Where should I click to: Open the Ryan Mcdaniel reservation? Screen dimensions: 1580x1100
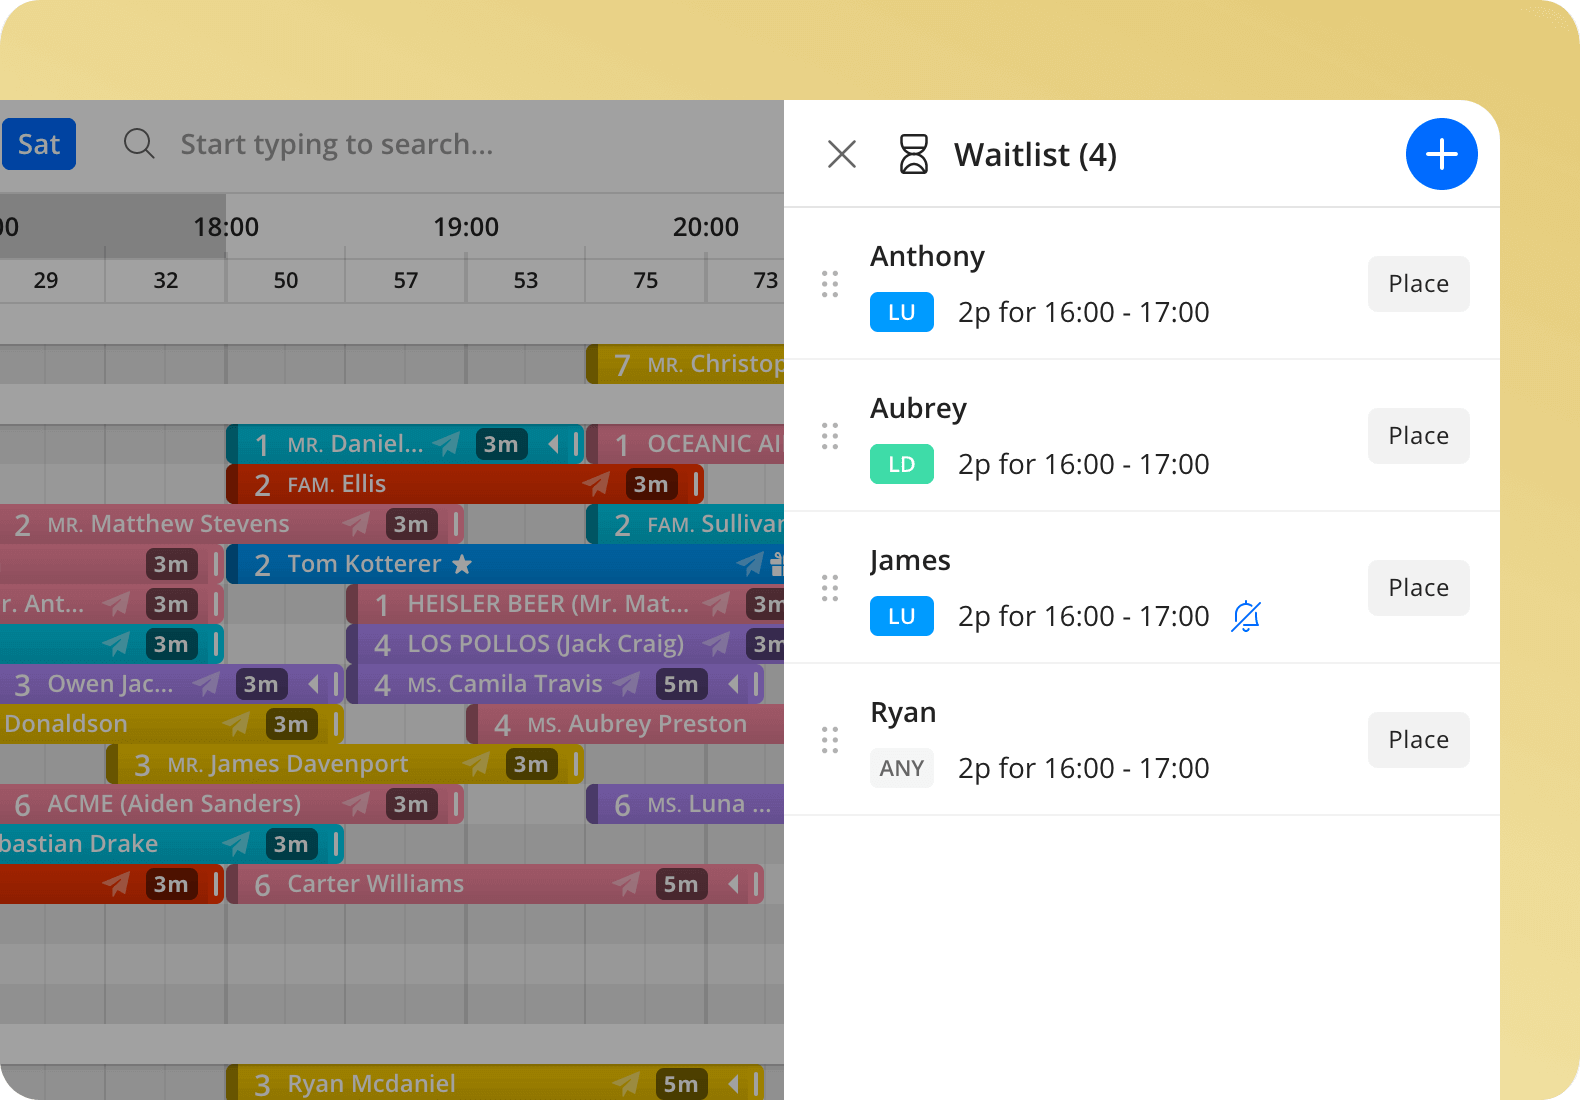pos(495,1082)
